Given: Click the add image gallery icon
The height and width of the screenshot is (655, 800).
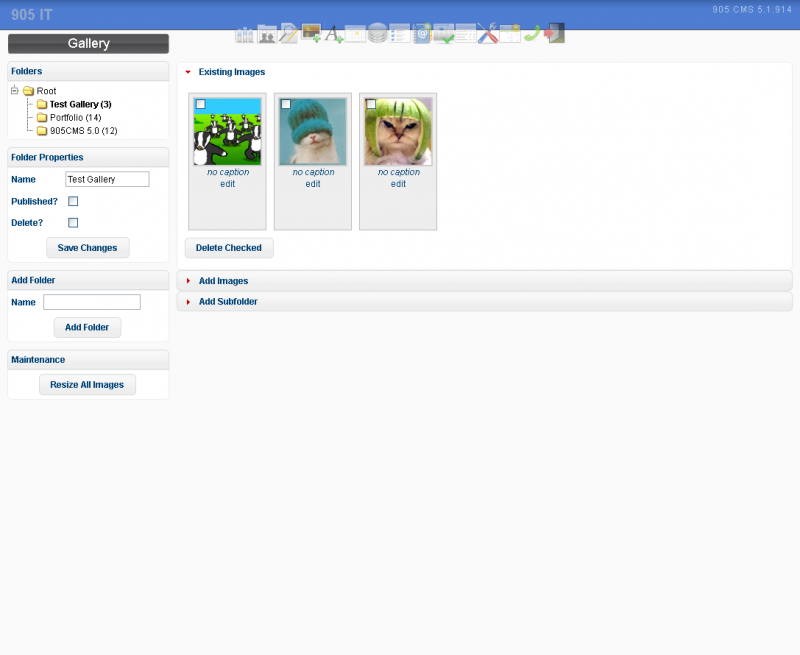Looking at the screenshot, I should (x=311, y=34).
